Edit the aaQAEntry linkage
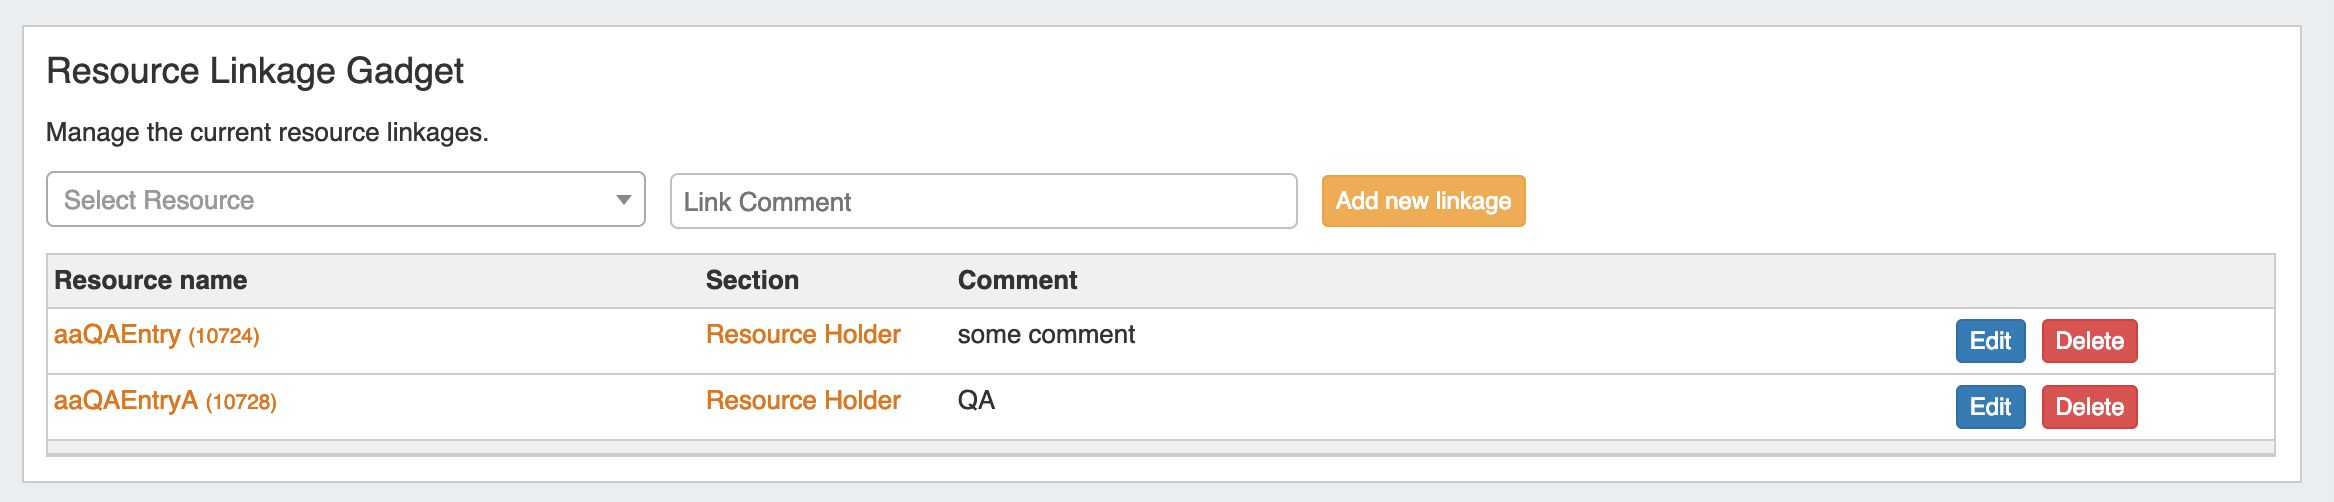The image size is (2334, 502). (x=1990, y=341)
